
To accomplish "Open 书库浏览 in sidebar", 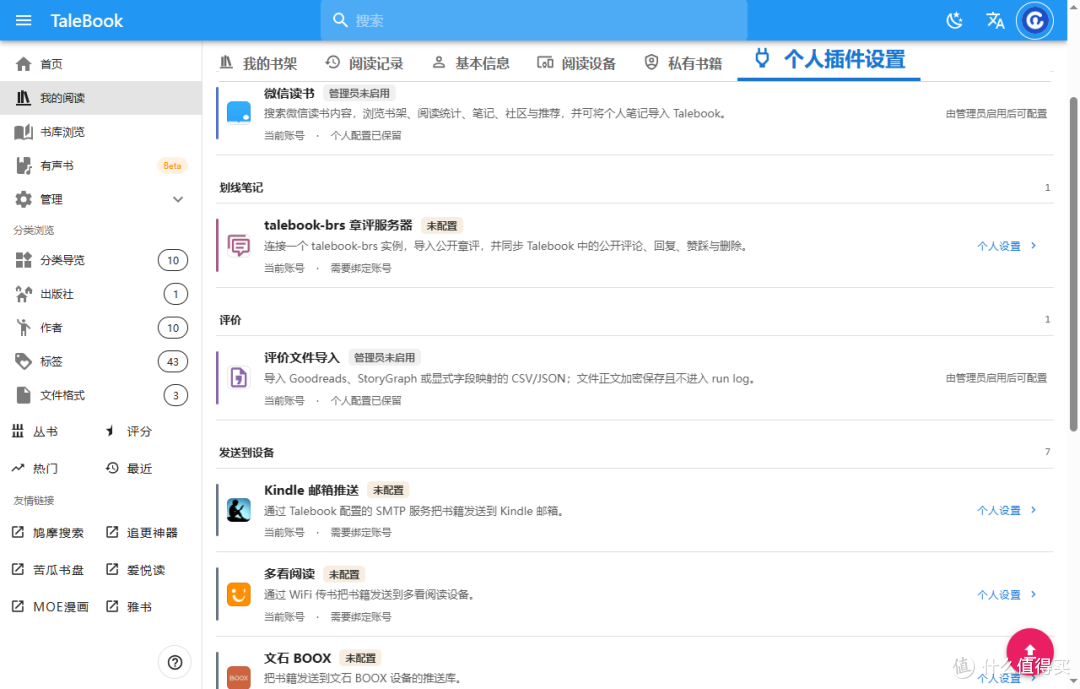I will pos(101,132).
